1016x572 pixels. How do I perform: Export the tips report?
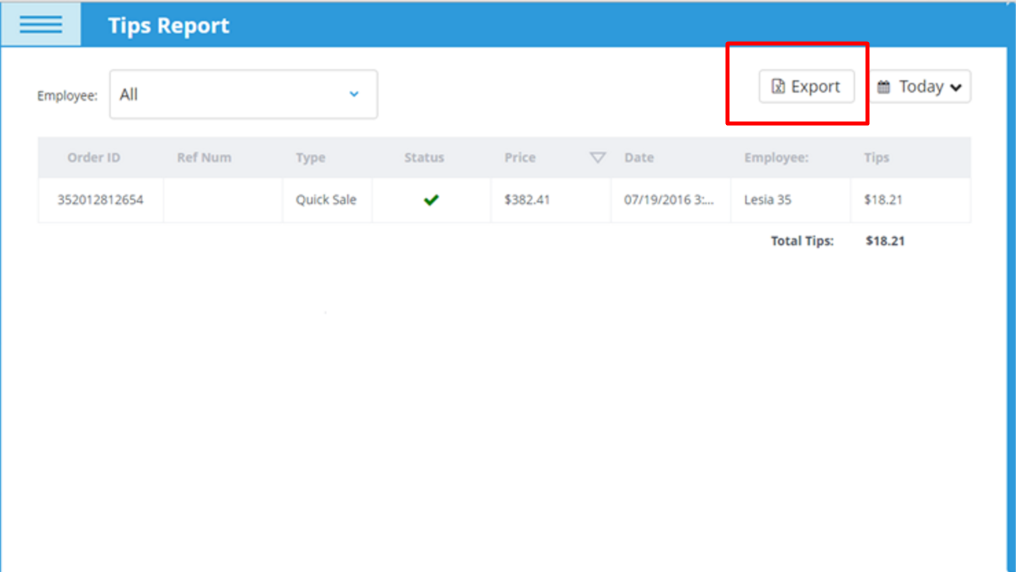pyautogui.click(x=806, y=87)
